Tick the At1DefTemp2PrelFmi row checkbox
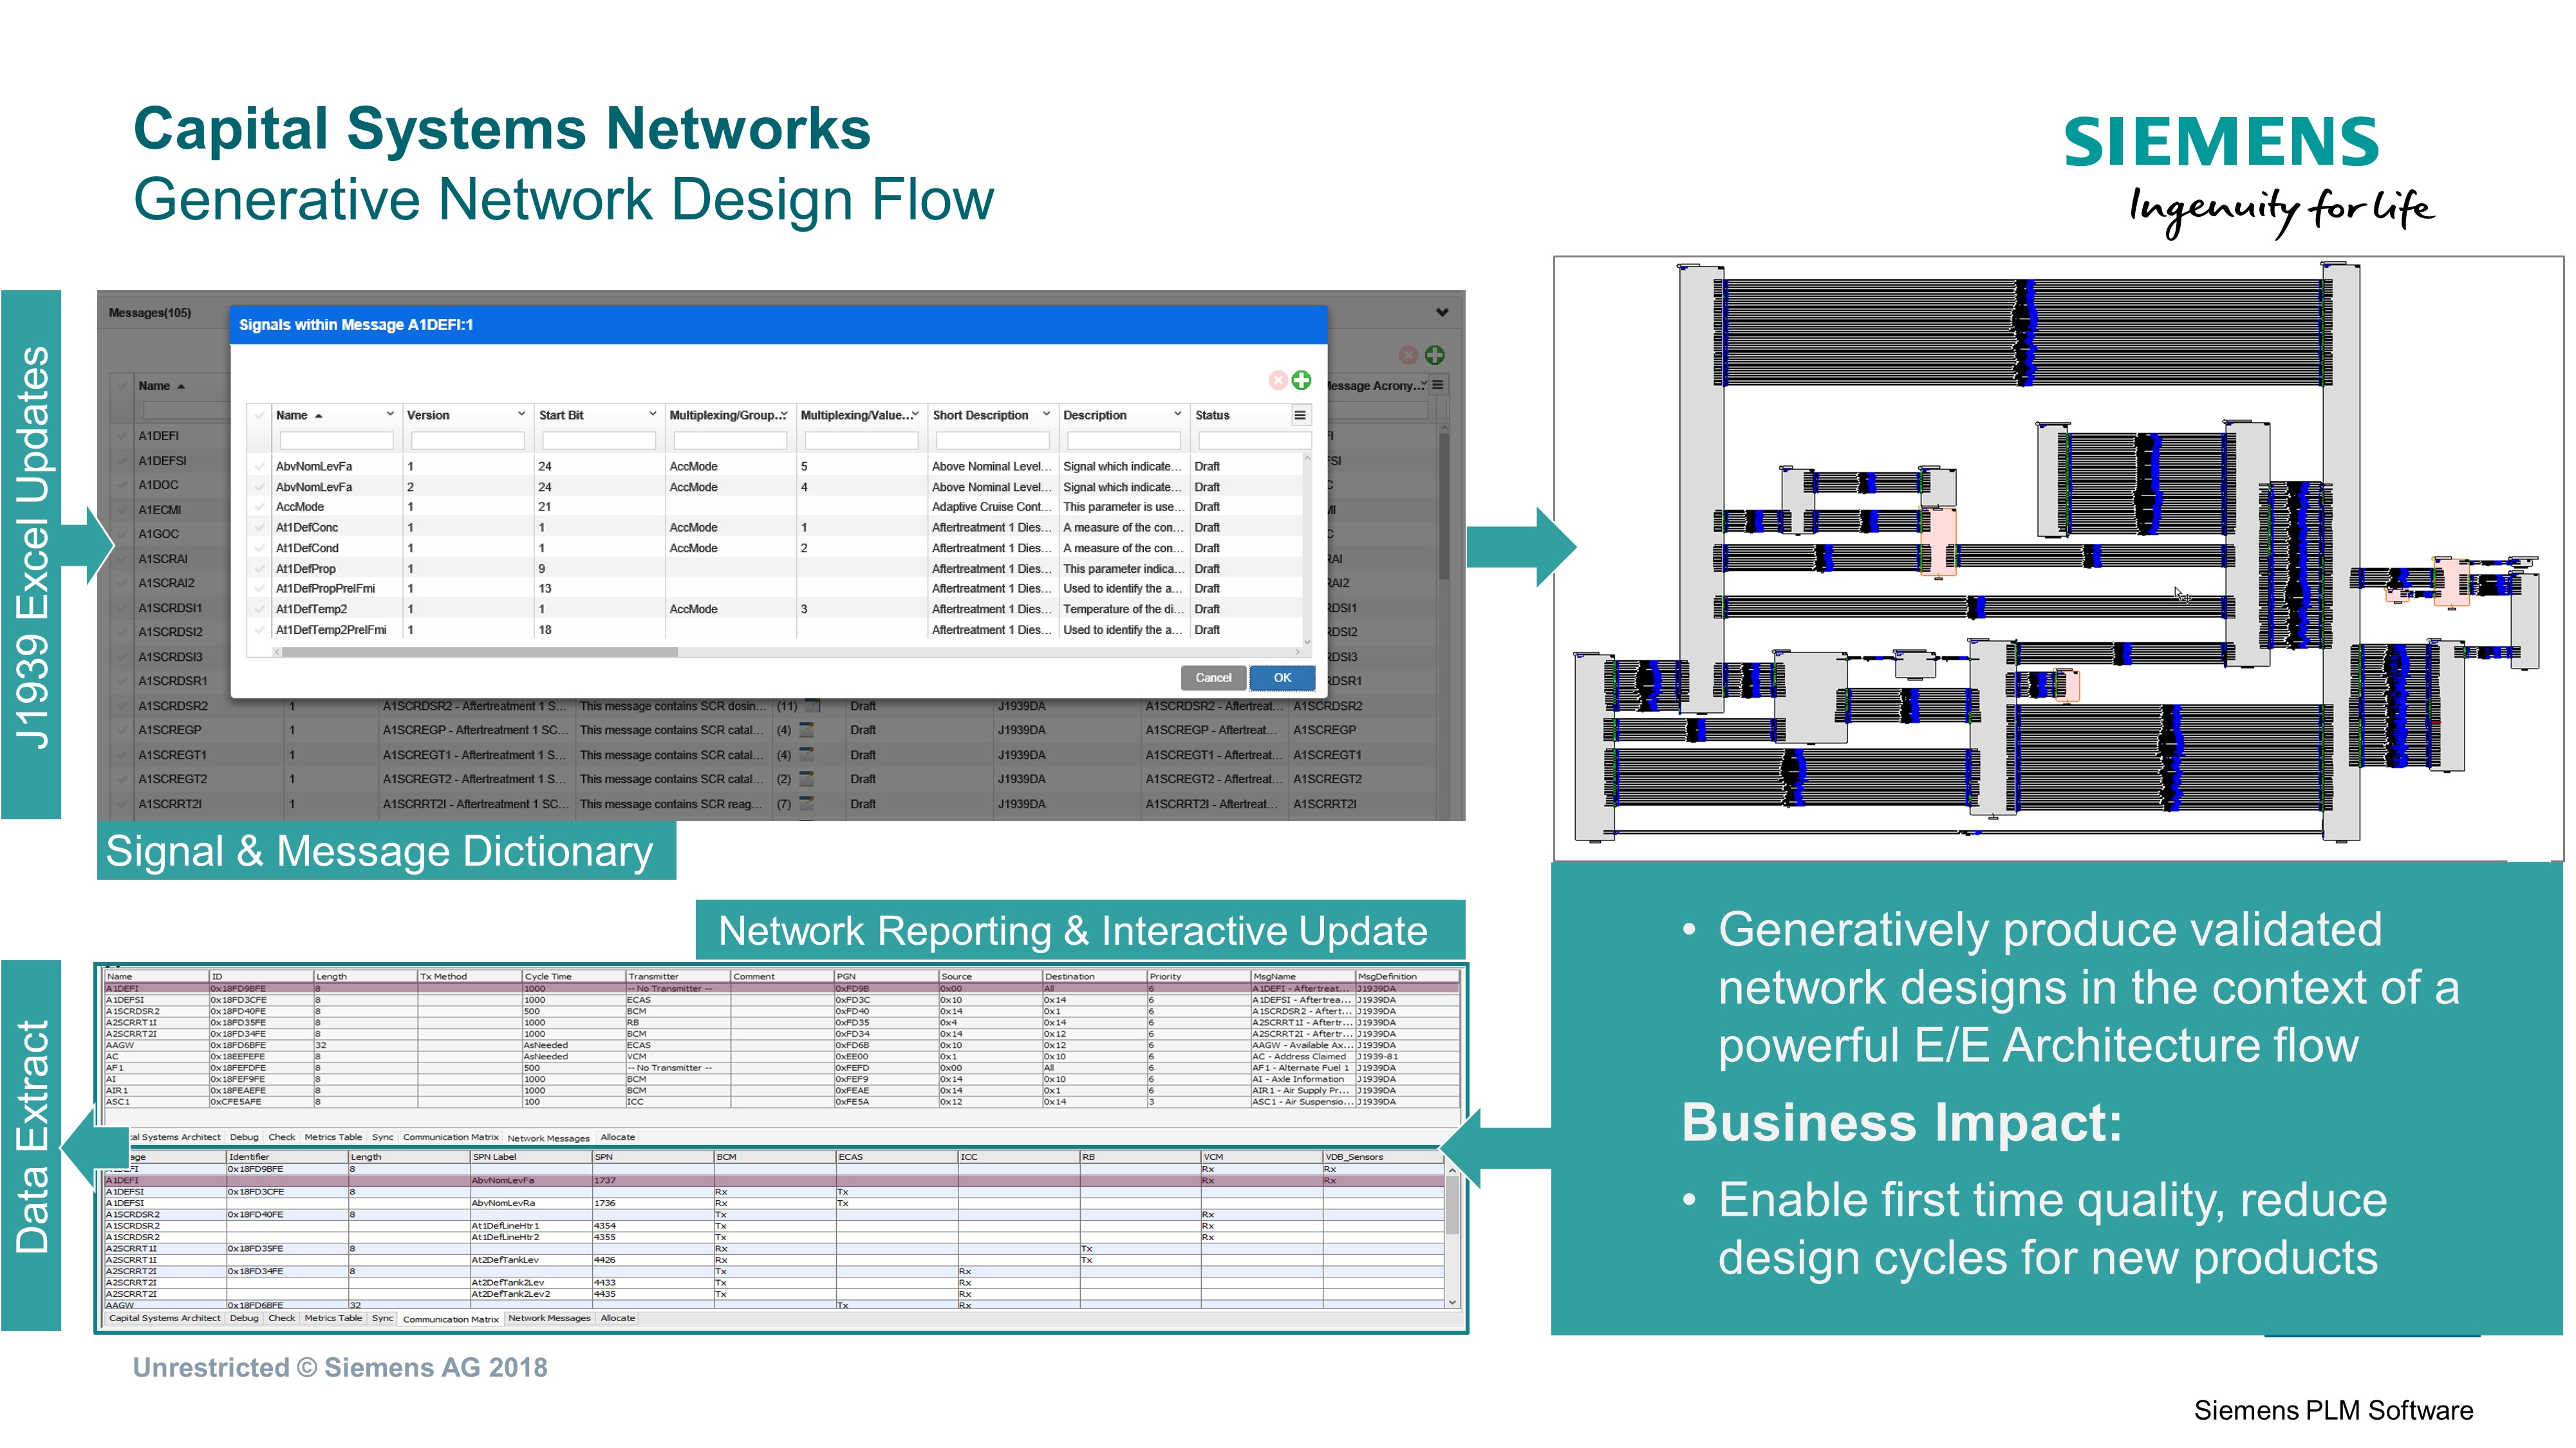Image resolution: width=2576 pixels, height=1448 pixels. pyautogui.click(x=259, y=630)
